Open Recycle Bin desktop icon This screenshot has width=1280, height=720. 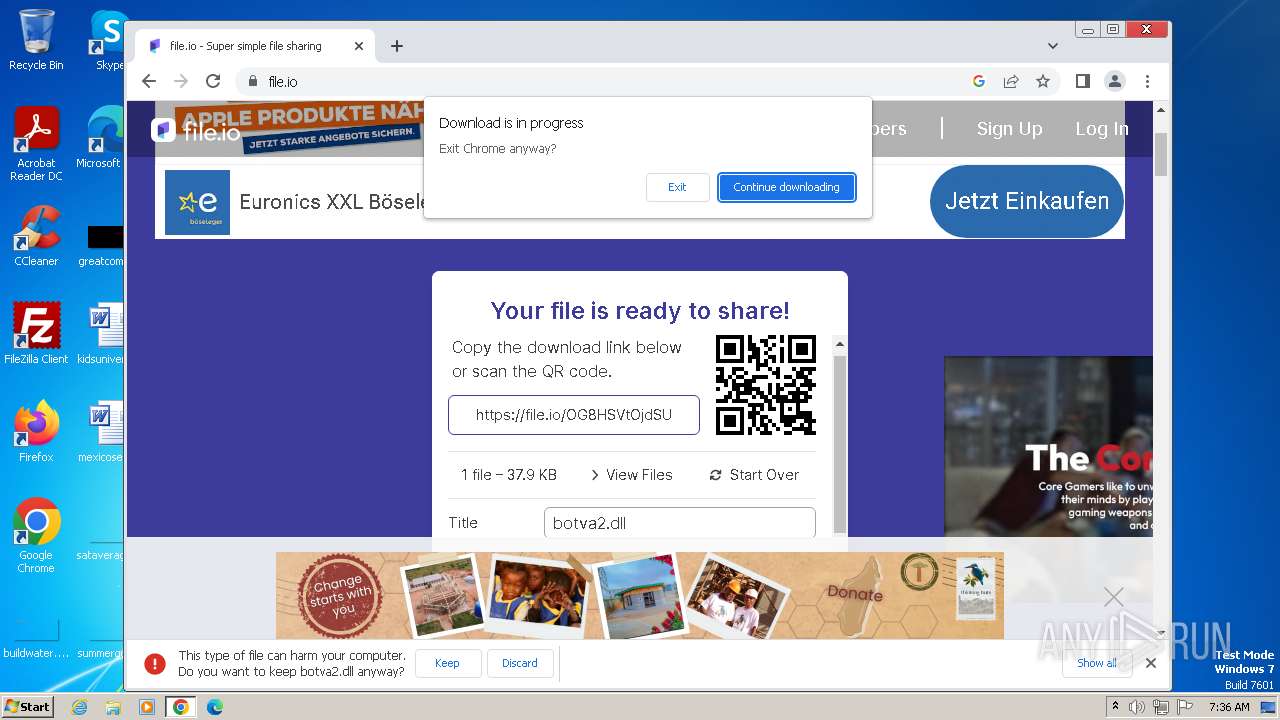(36, 41)
